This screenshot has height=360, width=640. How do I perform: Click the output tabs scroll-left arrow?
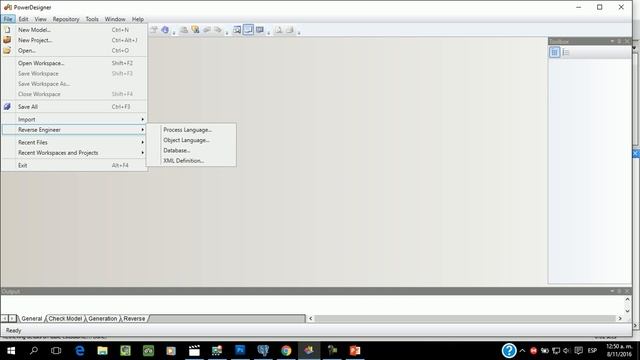tap(4, 318)
